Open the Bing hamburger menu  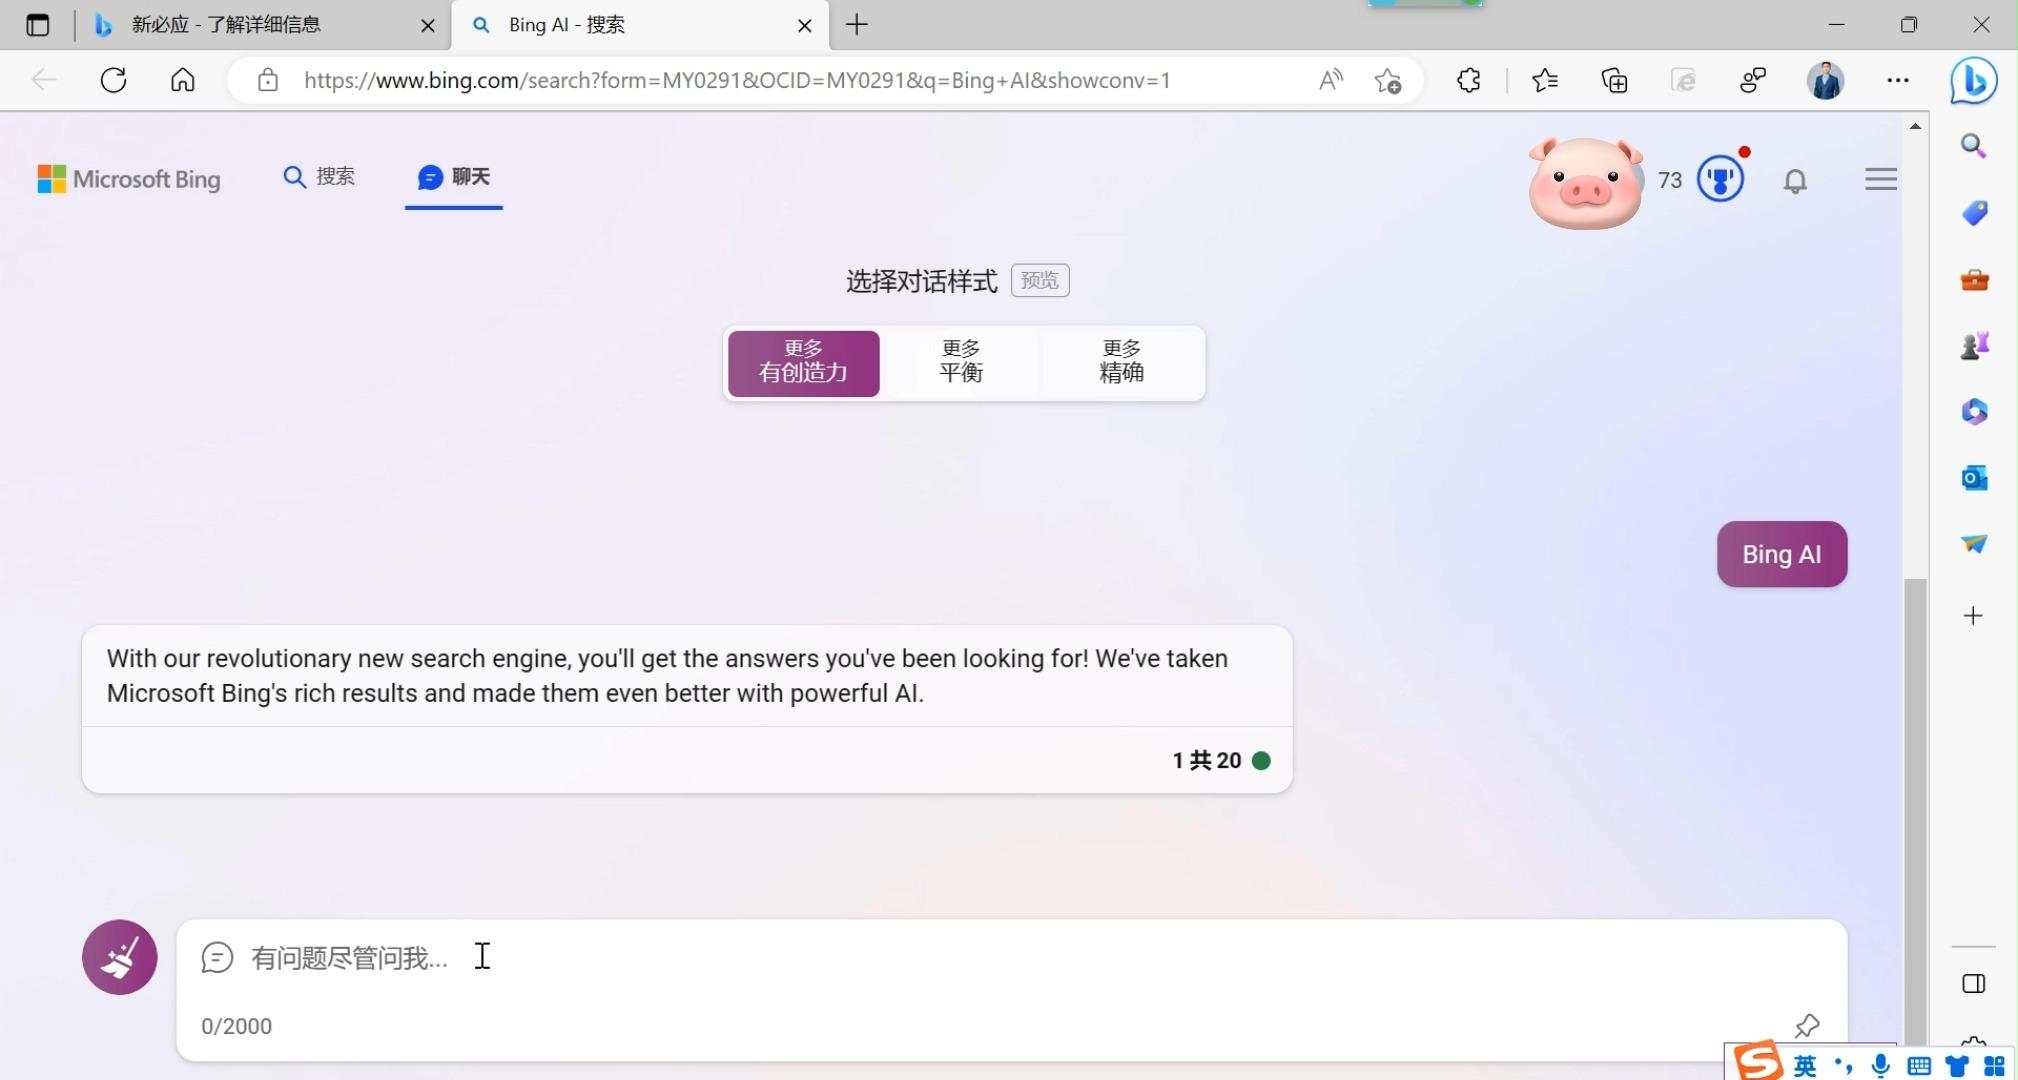1881,179
